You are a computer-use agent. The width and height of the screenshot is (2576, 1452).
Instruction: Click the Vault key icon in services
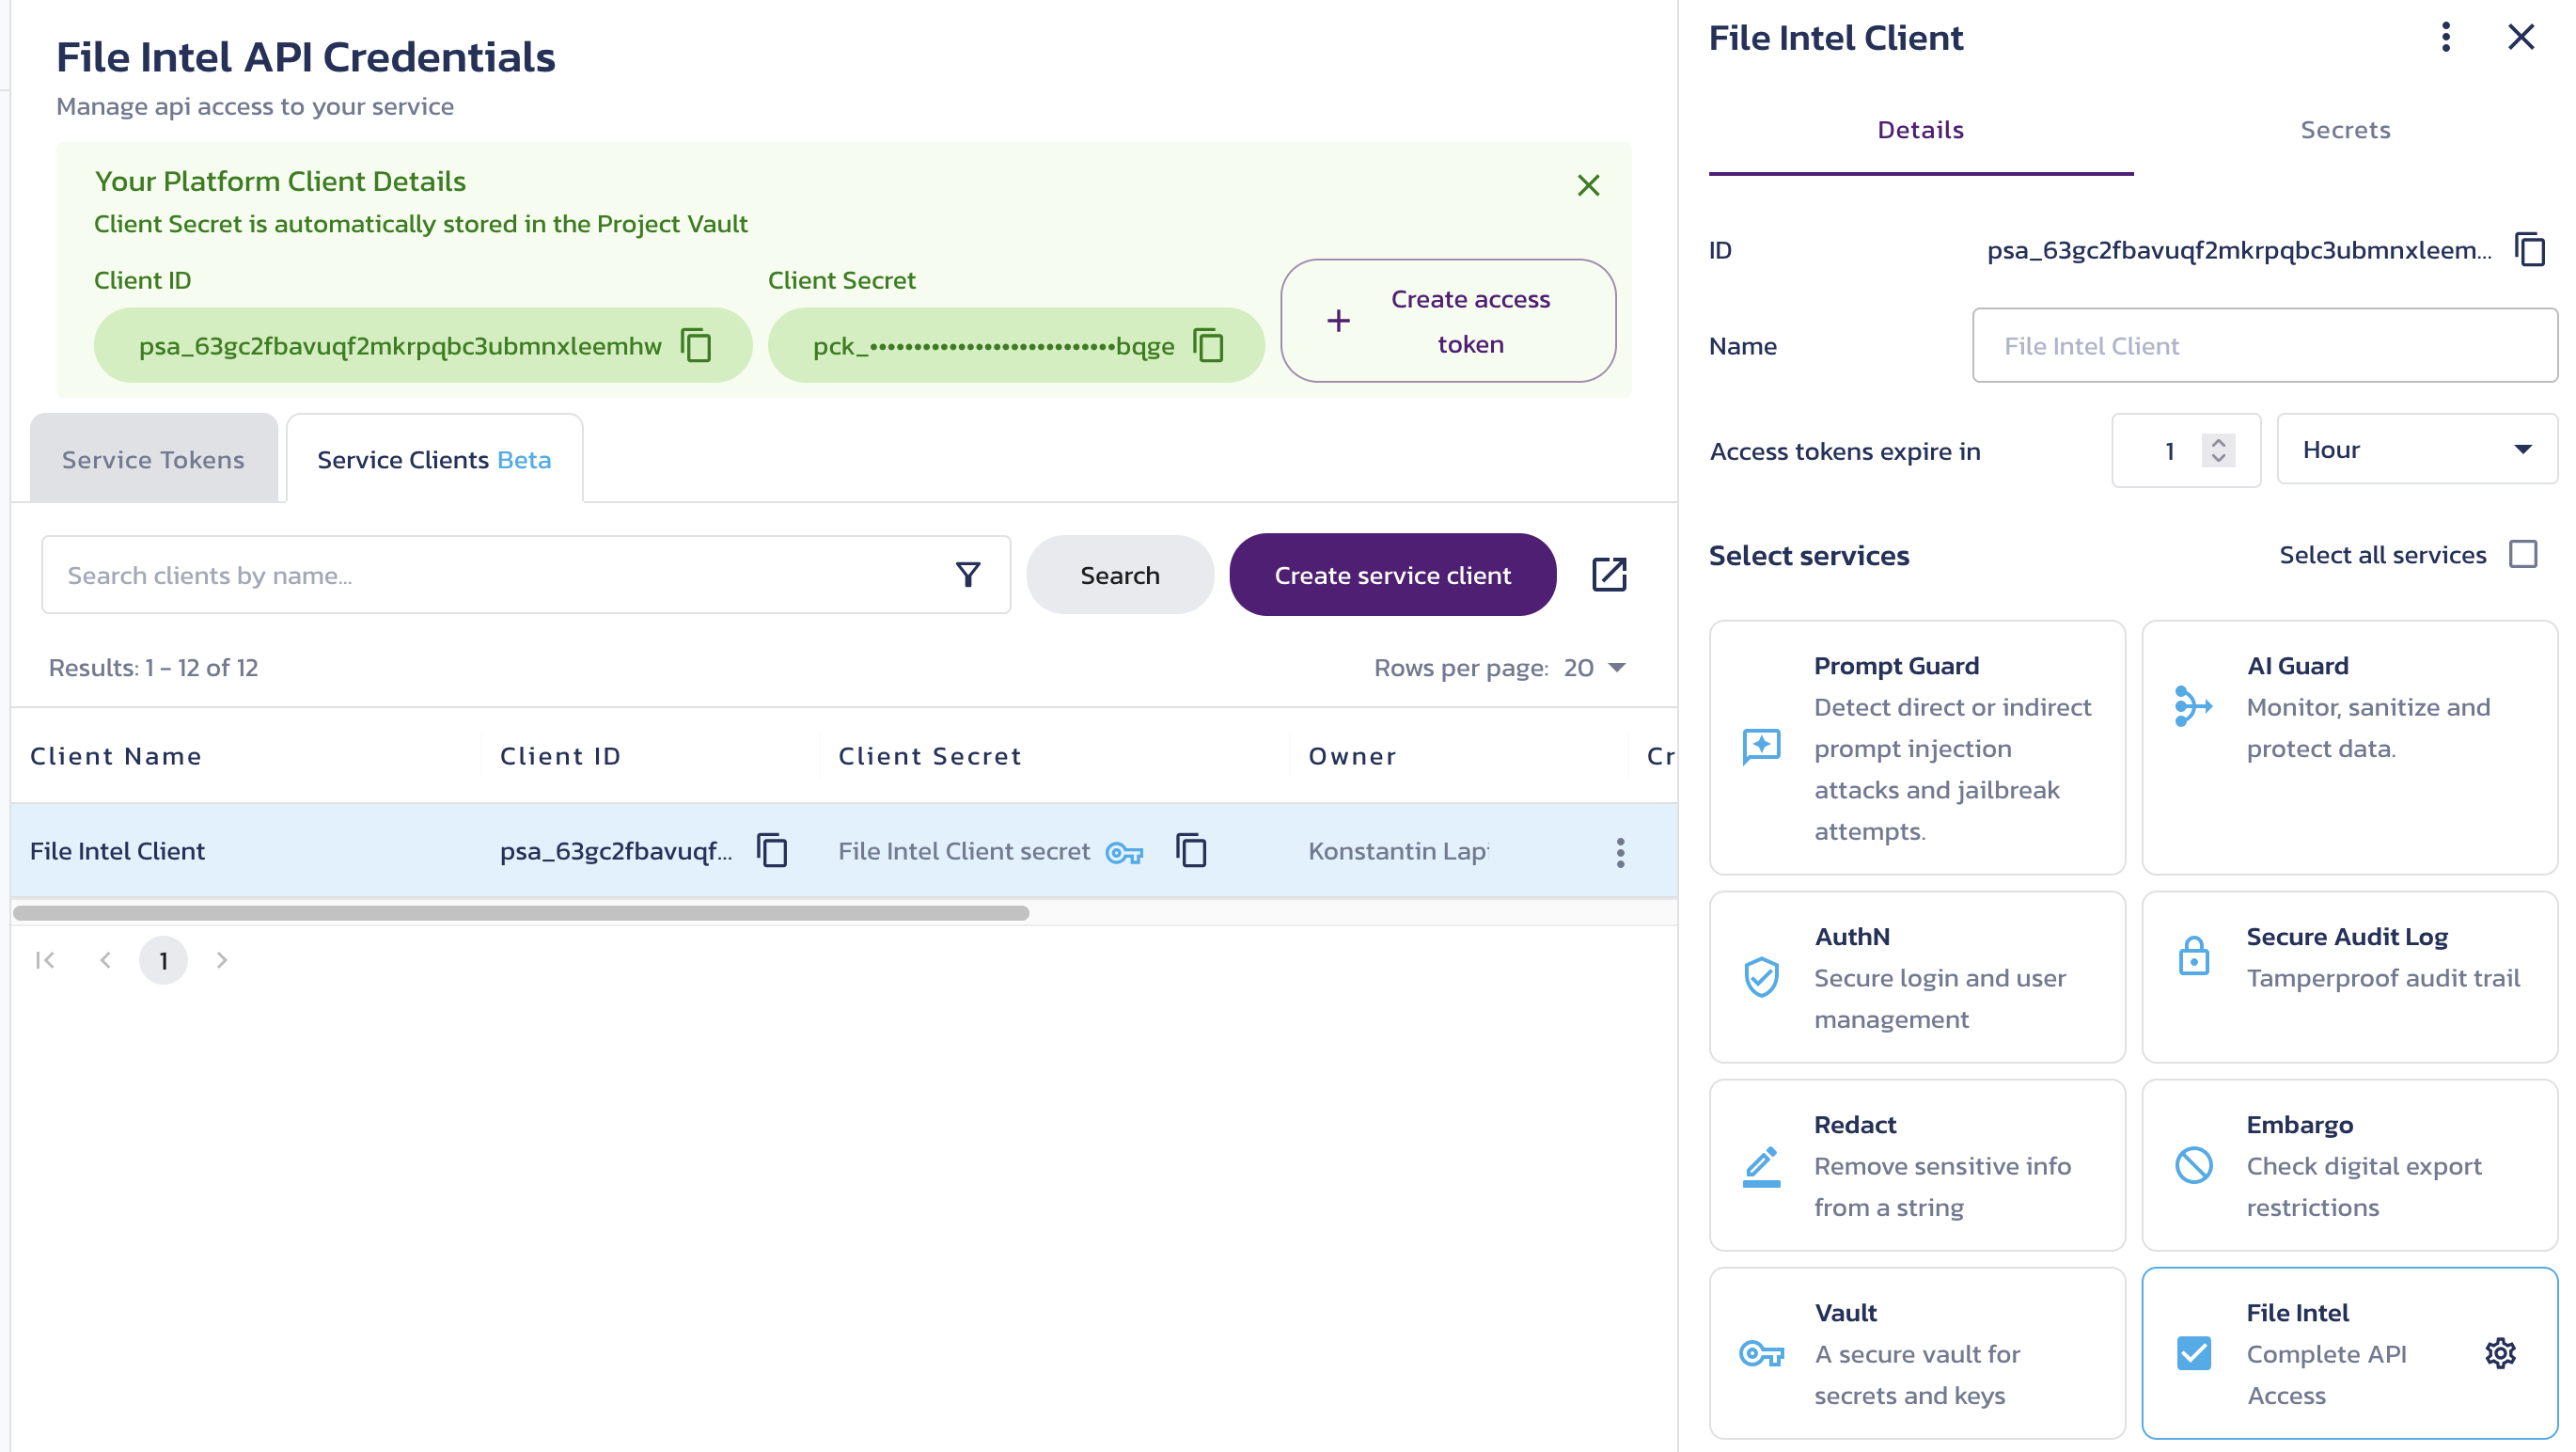[x=1761, y=1354]
